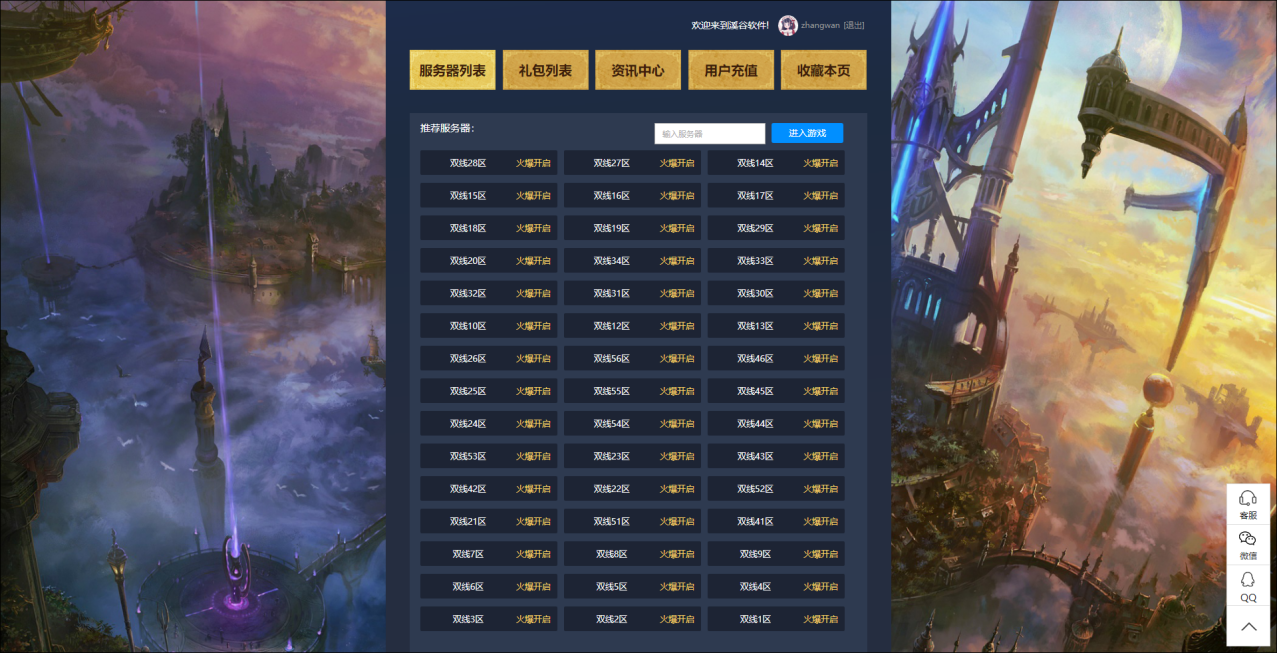Image resolution: width=1277 pixels, height=653 pixels.
Task: Choose server 双线33区
Action: click(x=776, y=260)
